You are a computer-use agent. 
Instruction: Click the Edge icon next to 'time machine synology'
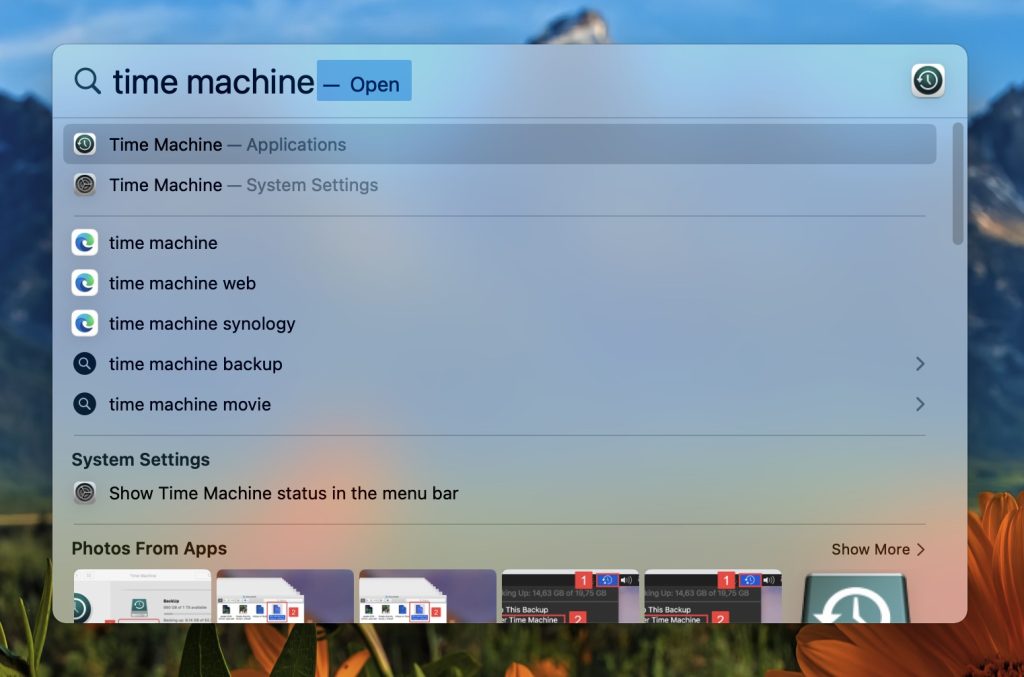84,323
